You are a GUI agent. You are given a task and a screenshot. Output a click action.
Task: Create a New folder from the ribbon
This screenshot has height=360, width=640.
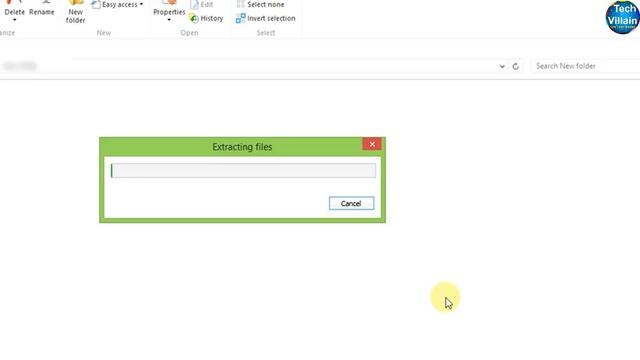76,11
